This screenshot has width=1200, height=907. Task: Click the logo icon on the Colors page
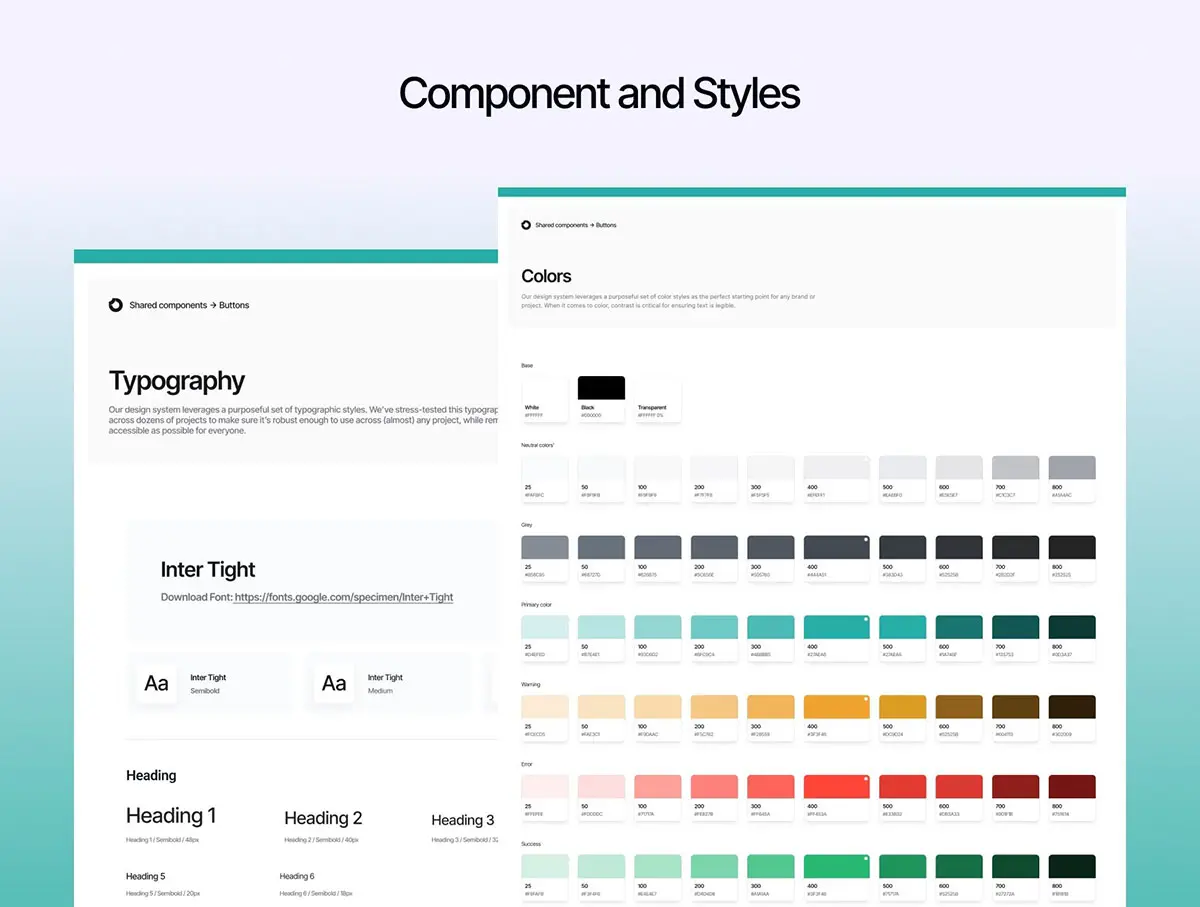[526, 225]
